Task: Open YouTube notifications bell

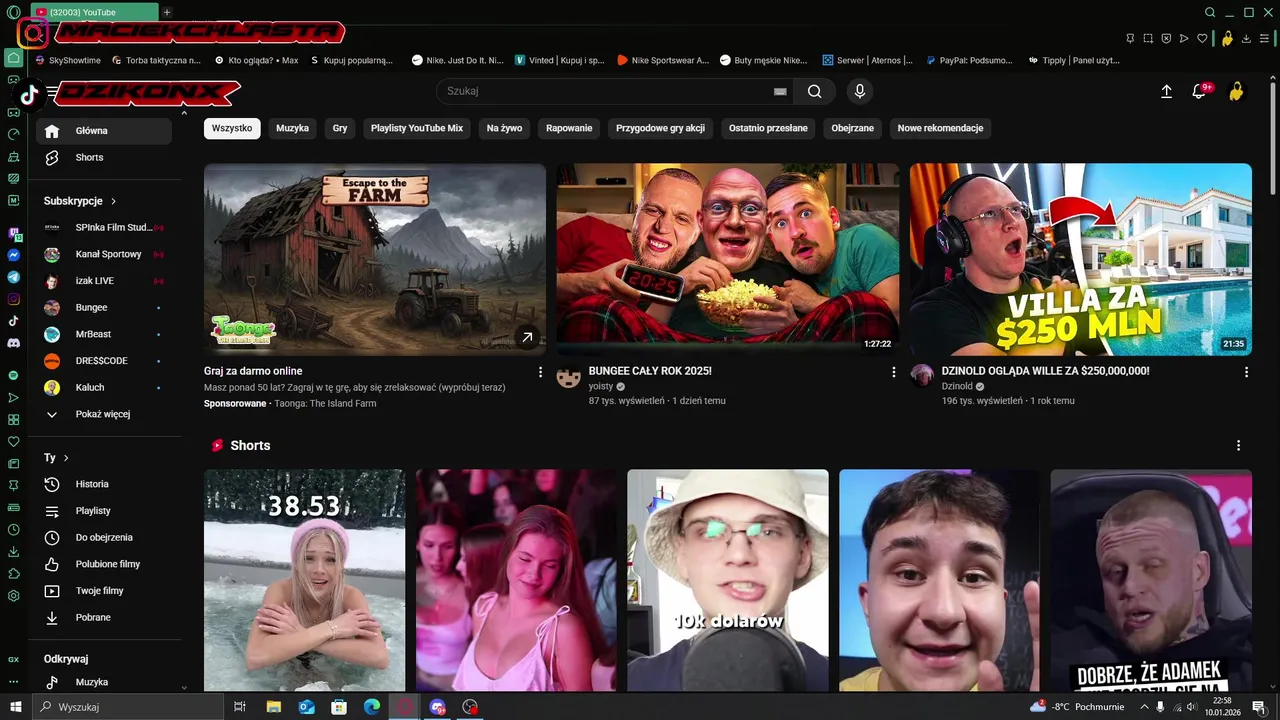Action: pos(1199,91)
